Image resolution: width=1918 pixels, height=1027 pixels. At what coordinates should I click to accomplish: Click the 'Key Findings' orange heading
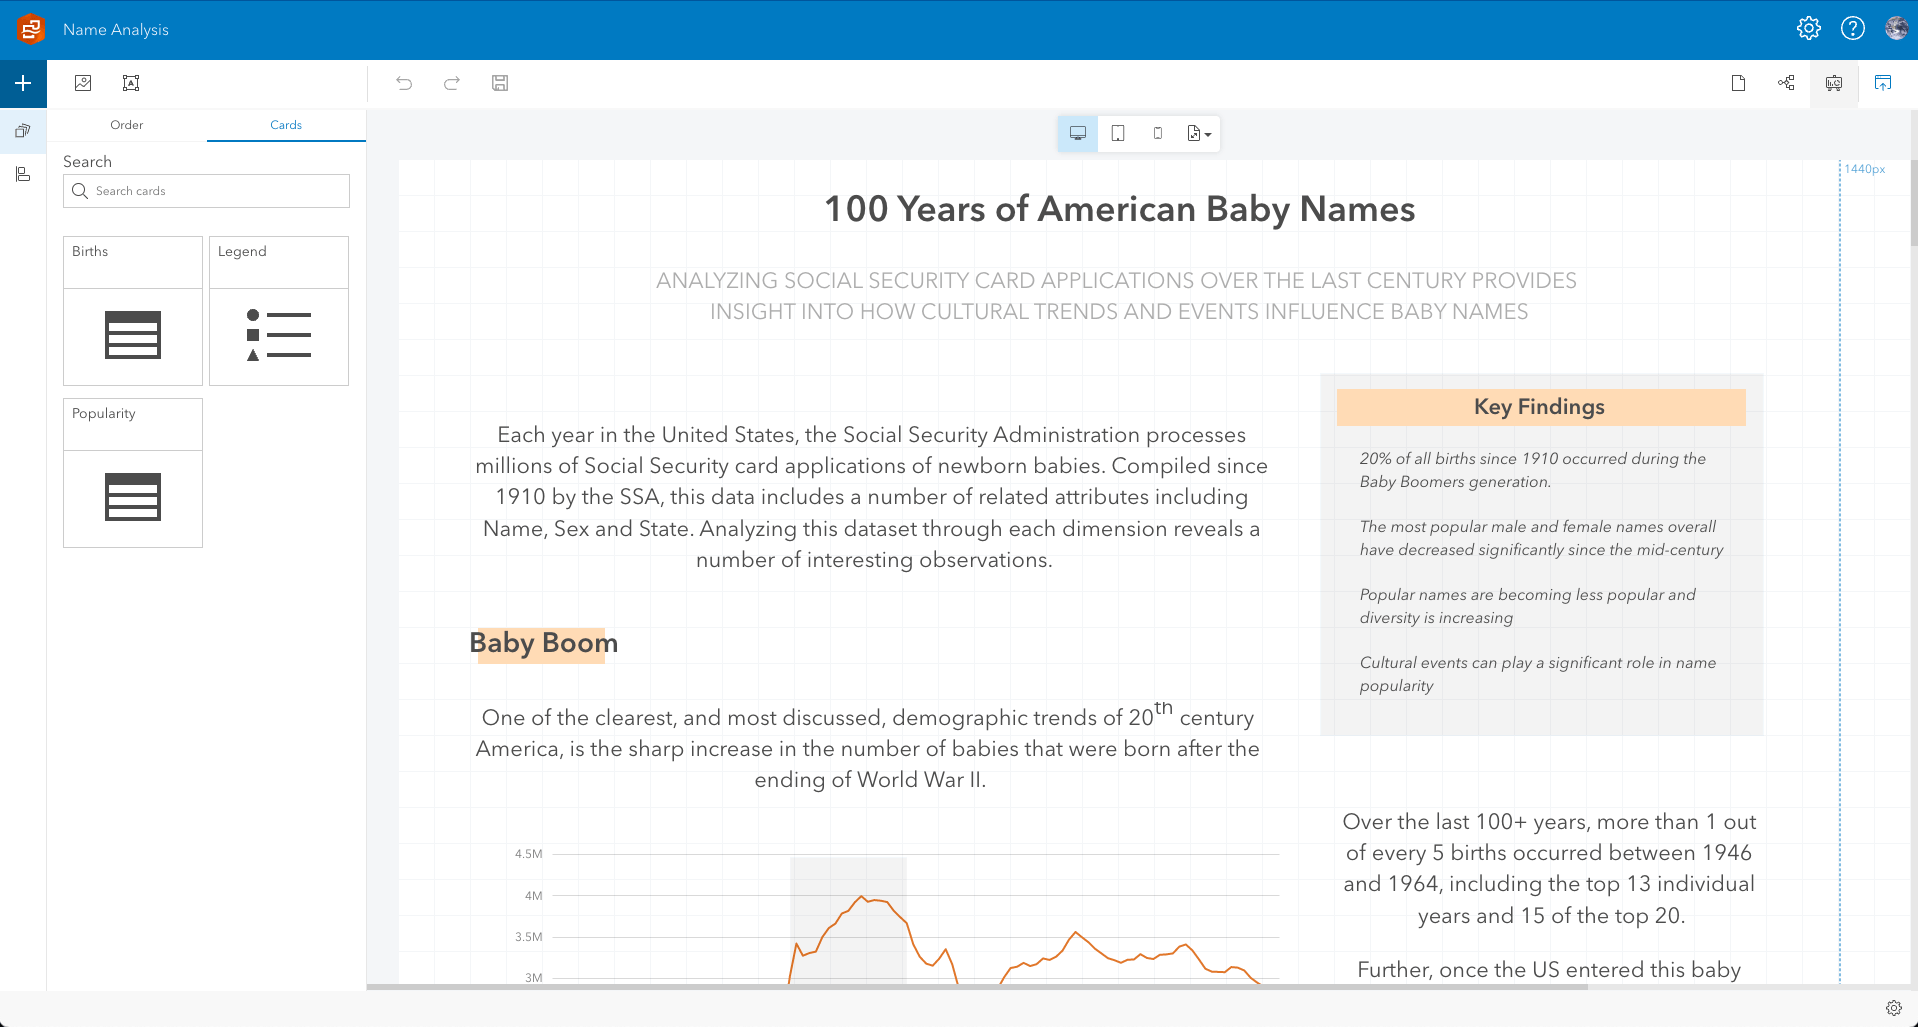tap(1541, 407)
